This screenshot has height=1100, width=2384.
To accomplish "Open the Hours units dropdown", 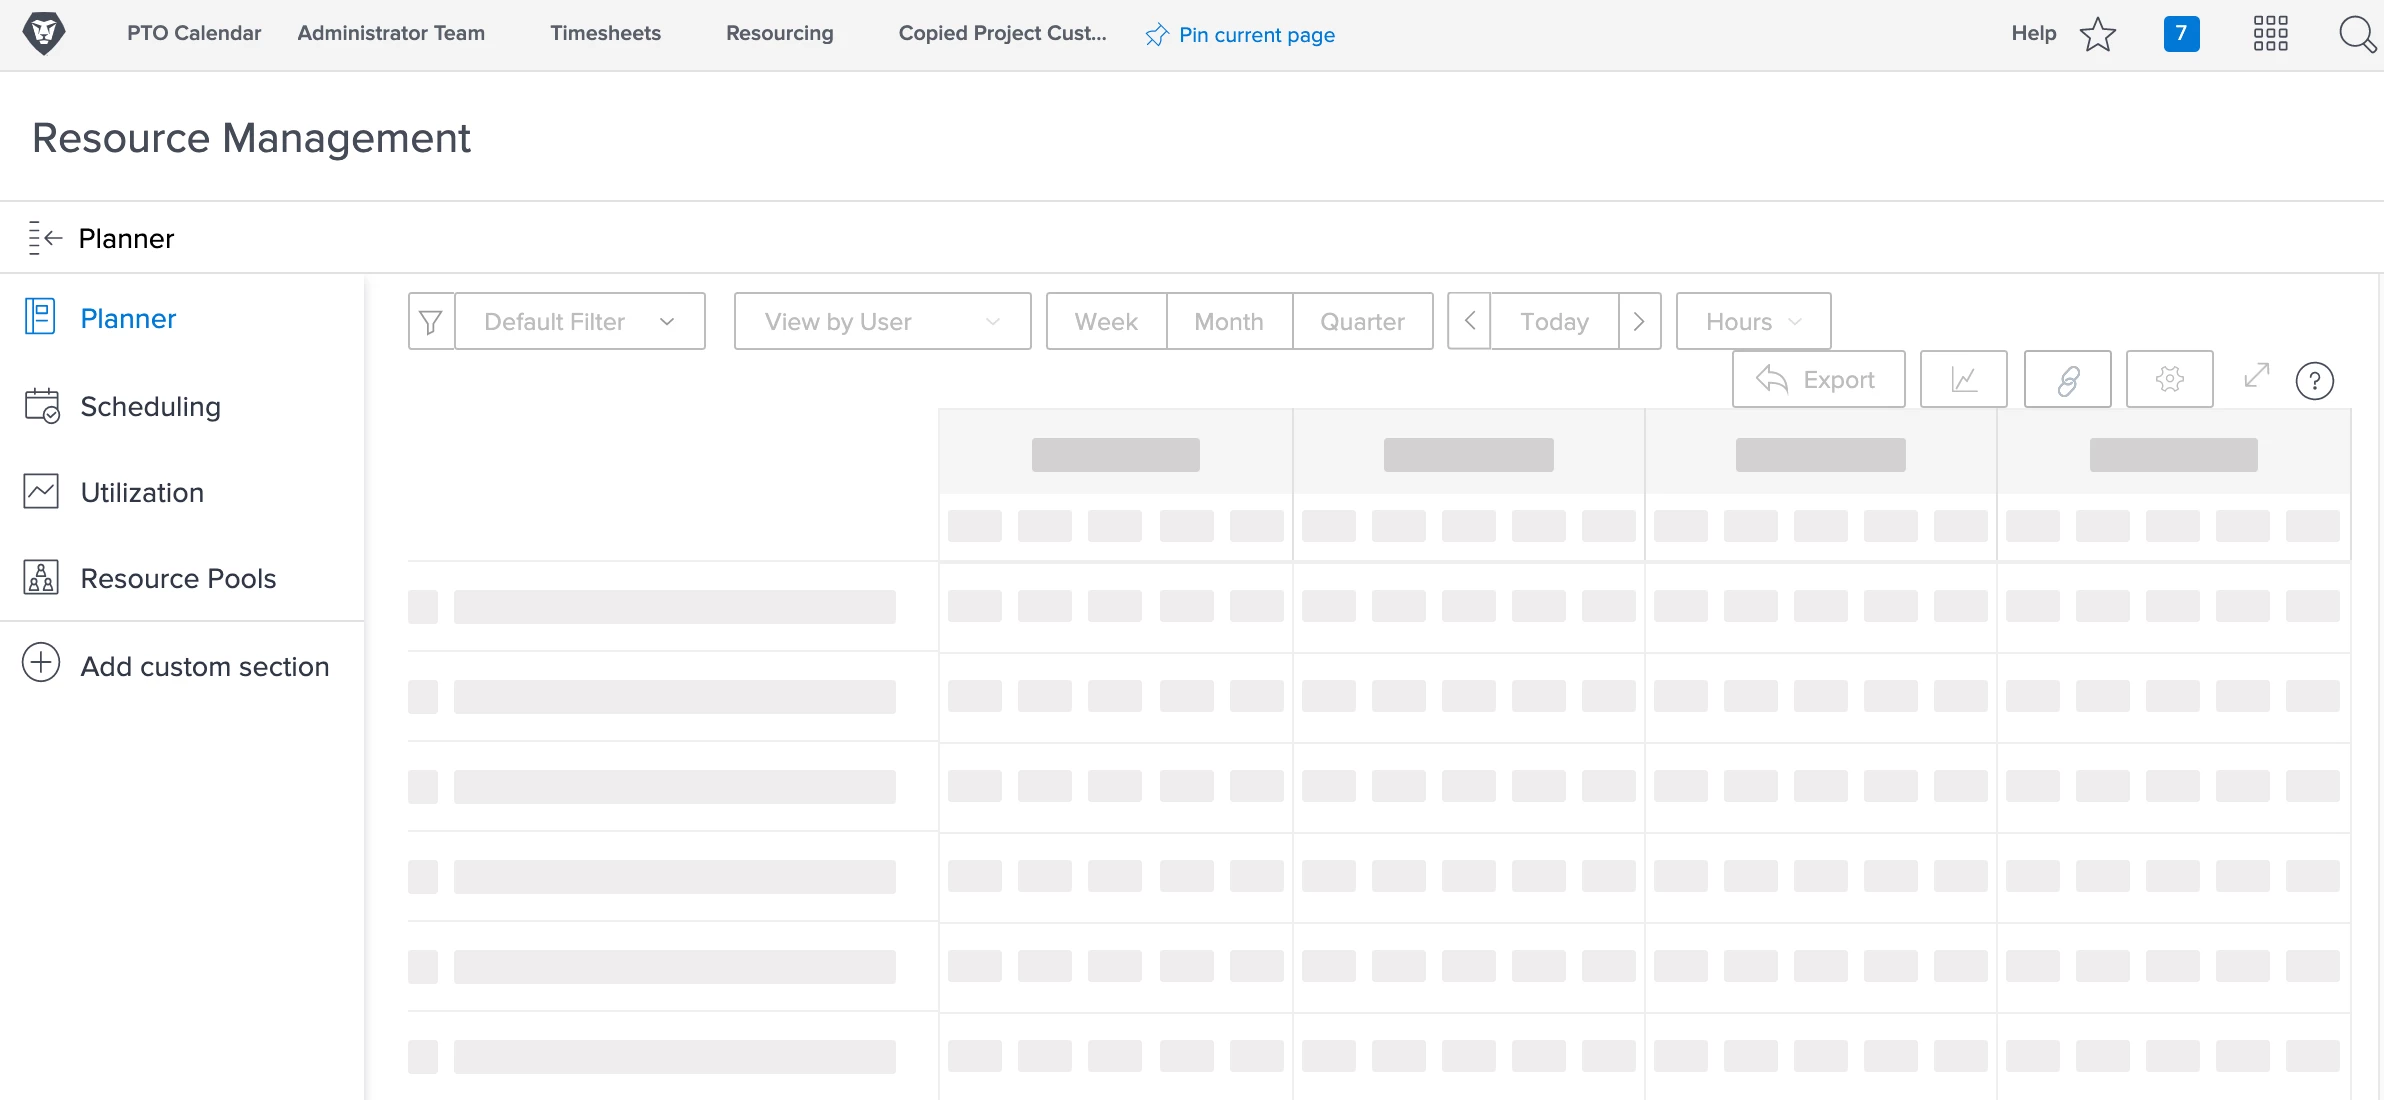I will 1753,322.
